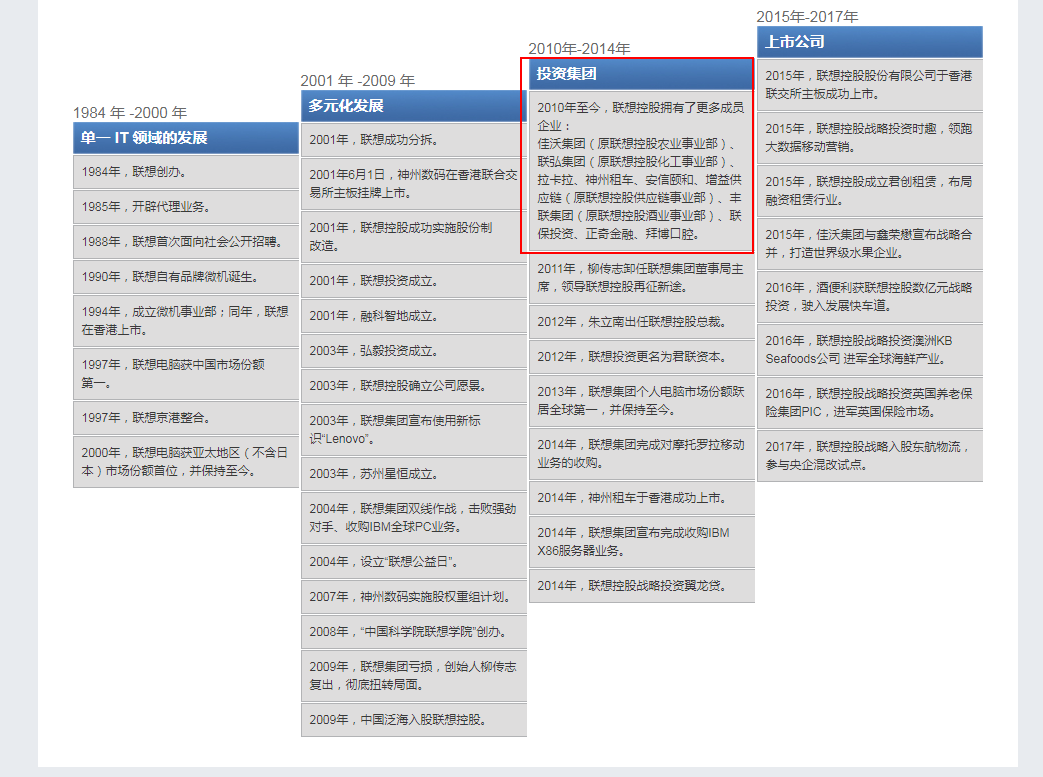Click the row 1984年，联想创办
The image size is (1043, 777).
point(186,172)
